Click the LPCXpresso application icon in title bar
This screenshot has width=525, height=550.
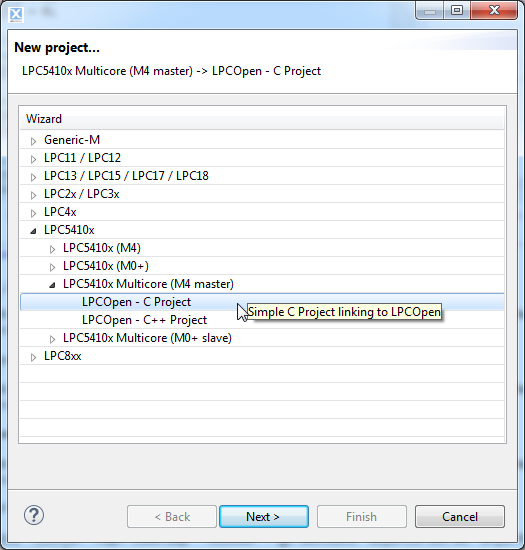coord(16,14)
